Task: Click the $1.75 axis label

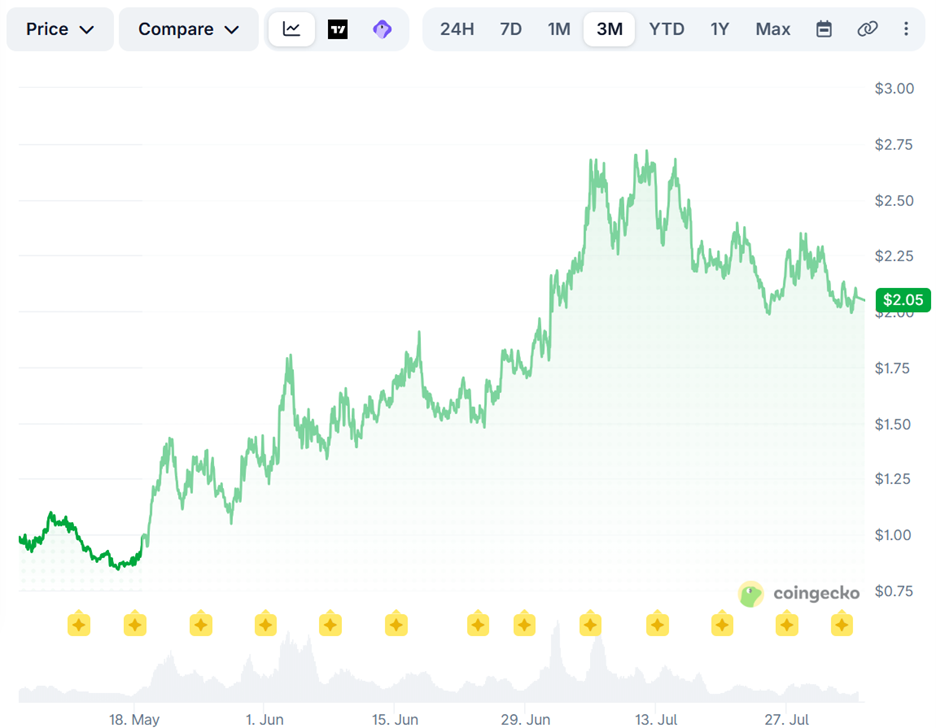Action: click(892, 368)
